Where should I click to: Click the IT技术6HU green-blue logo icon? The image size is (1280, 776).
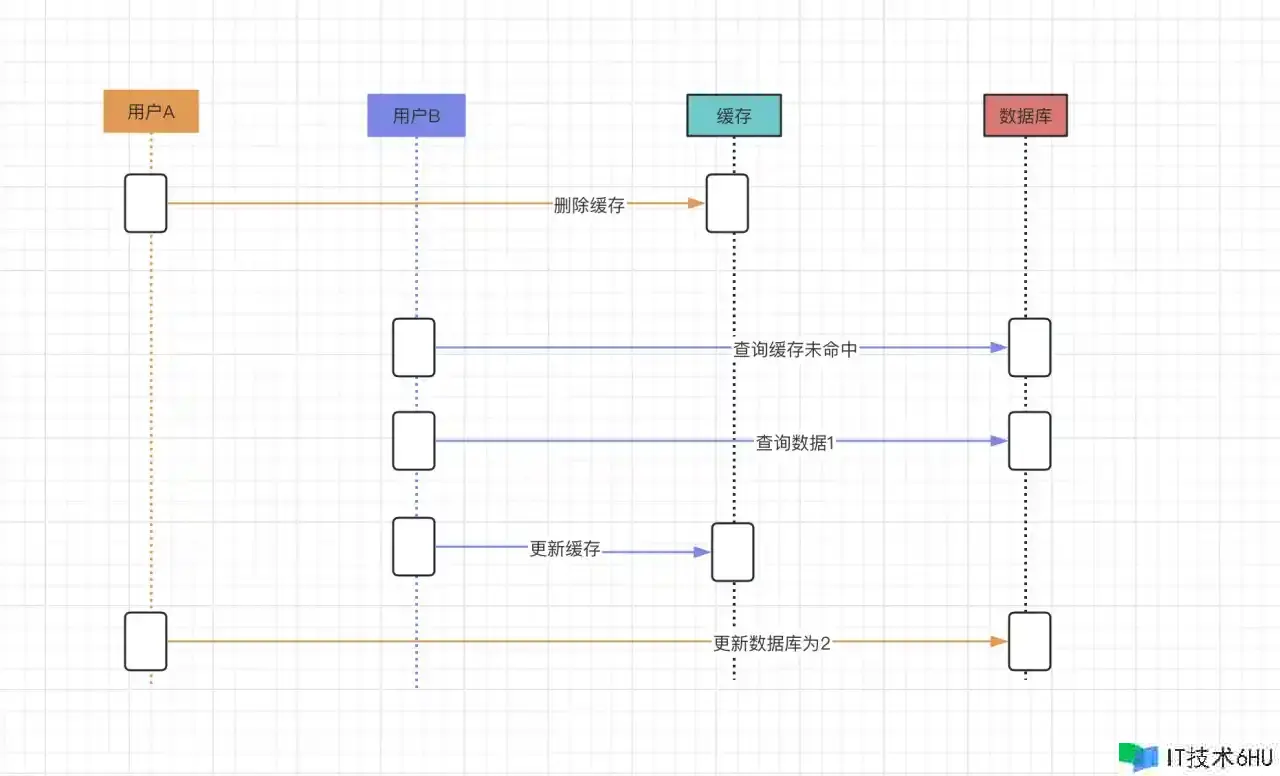click(x=1138, y=756)
